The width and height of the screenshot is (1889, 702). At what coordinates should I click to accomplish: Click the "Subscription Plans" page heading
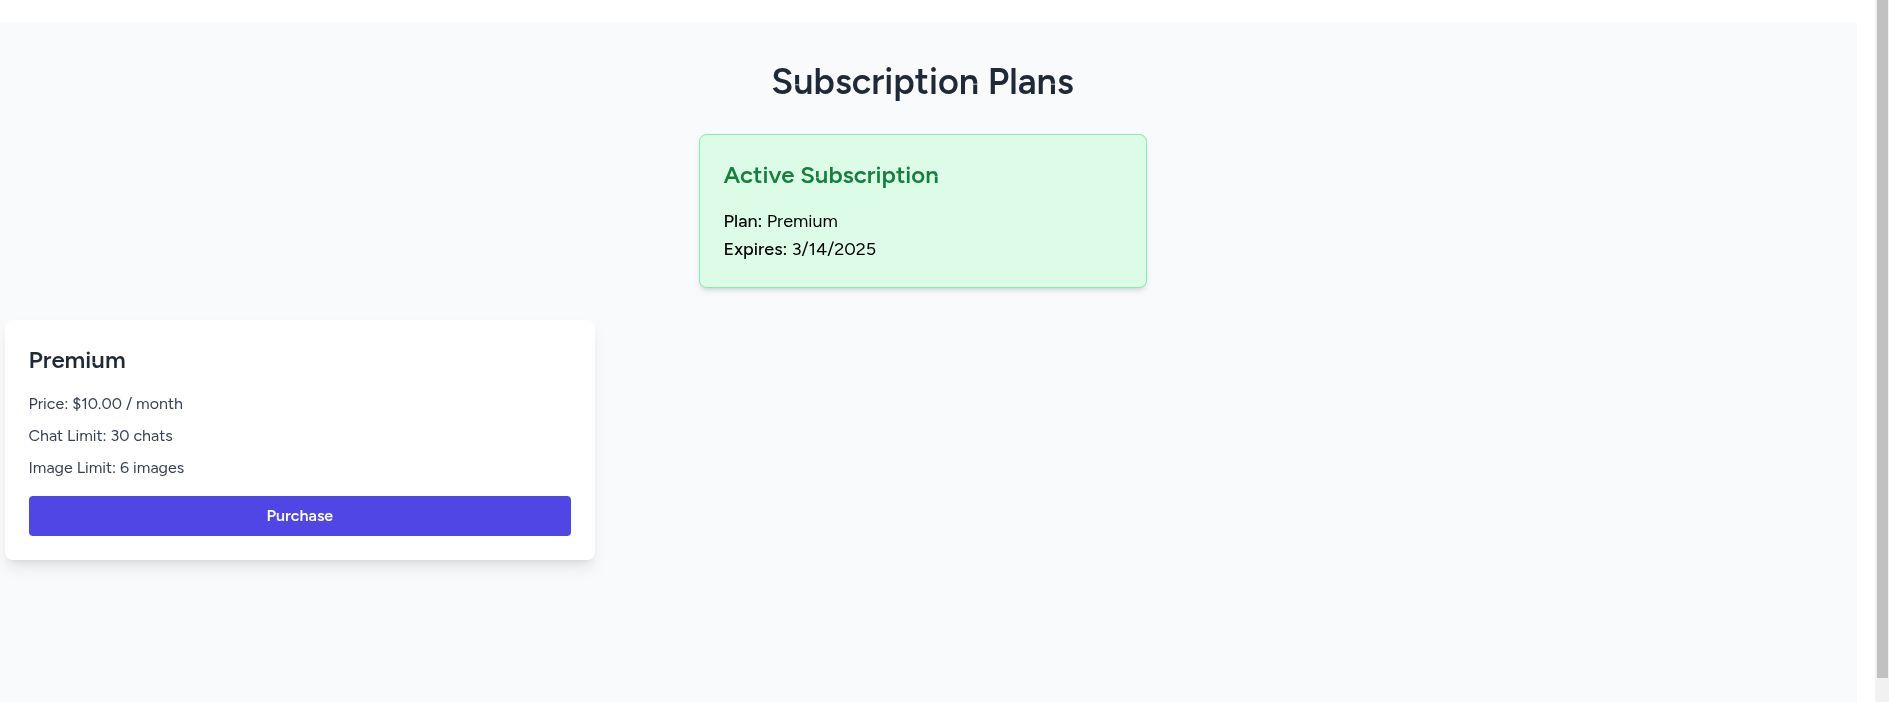[x=922, y=82]
